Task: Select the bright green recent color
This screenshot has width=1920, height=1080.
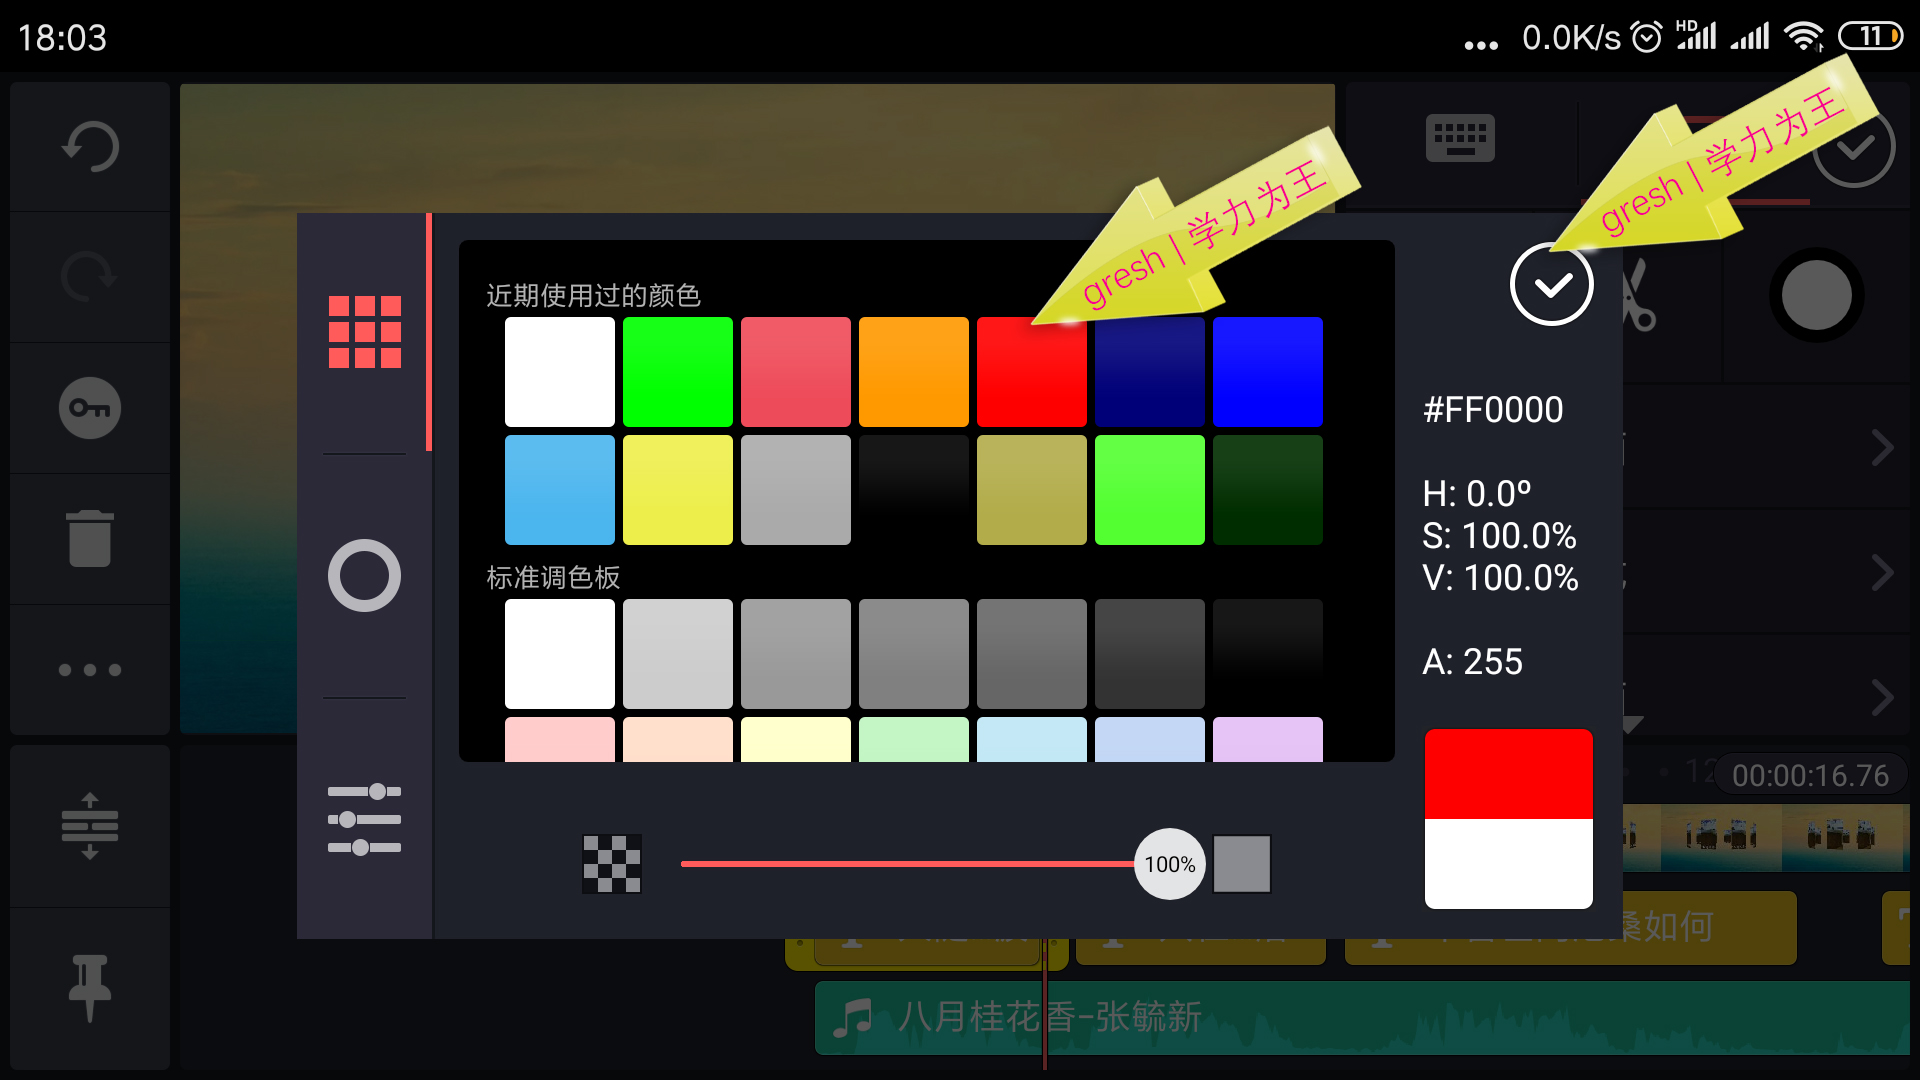Action: pos(678,372)
